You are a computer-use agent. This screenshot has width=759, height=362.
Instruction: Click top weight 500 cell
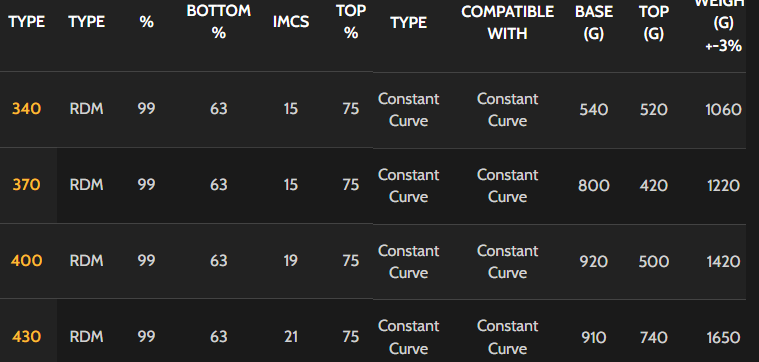pos(653,262)
